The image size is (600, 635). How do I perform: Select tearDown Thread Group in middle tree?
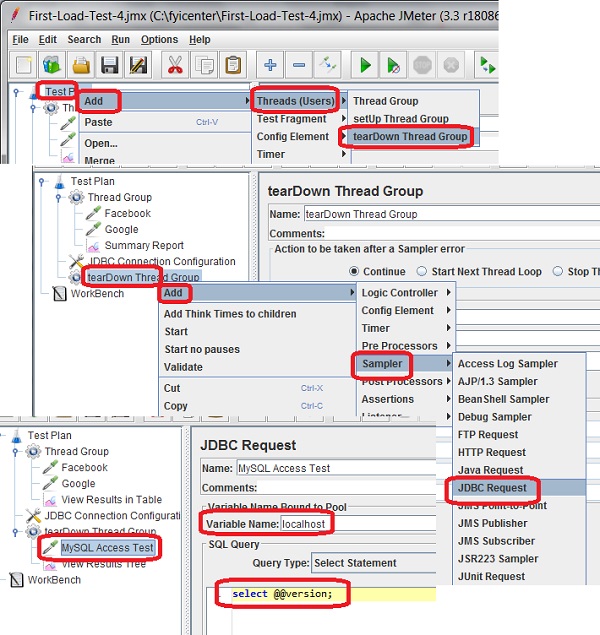[x=143, y=277]
